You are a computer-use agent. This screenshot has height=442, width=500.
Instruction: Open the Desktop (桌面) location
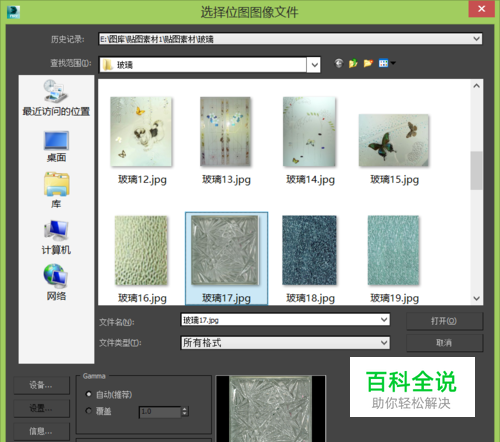point(56,147)
